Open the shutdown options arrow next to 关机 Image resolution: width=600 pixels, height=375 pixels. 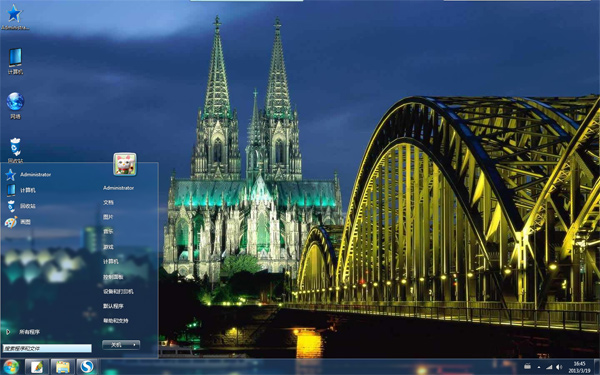[134, 345]
